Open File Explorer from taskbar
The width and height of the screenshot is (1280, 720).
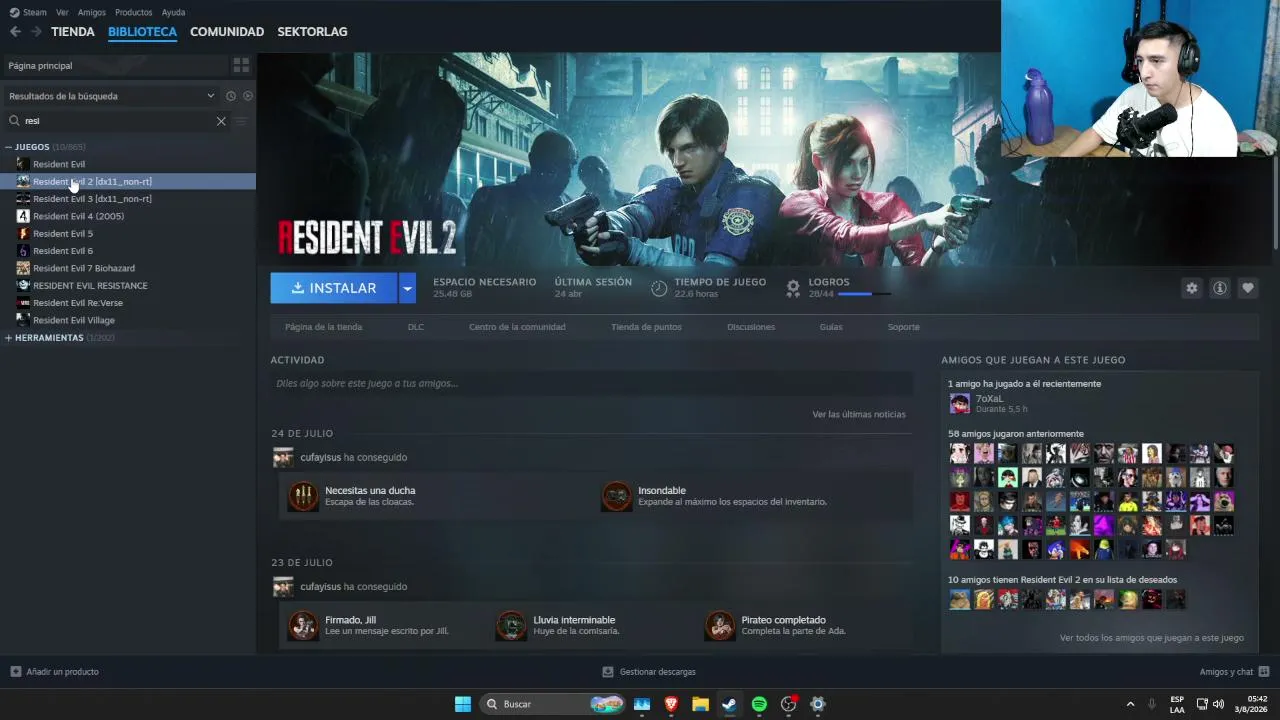tap(700, 704)
